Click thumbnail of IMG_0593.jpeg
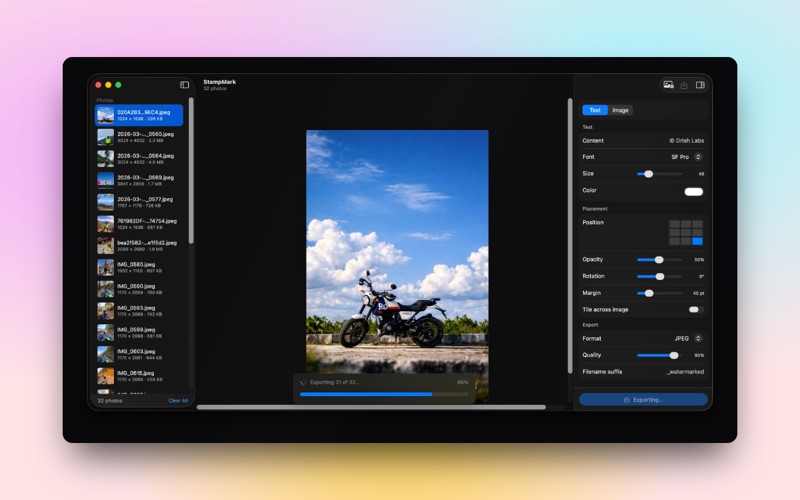 tap(106, 311)
